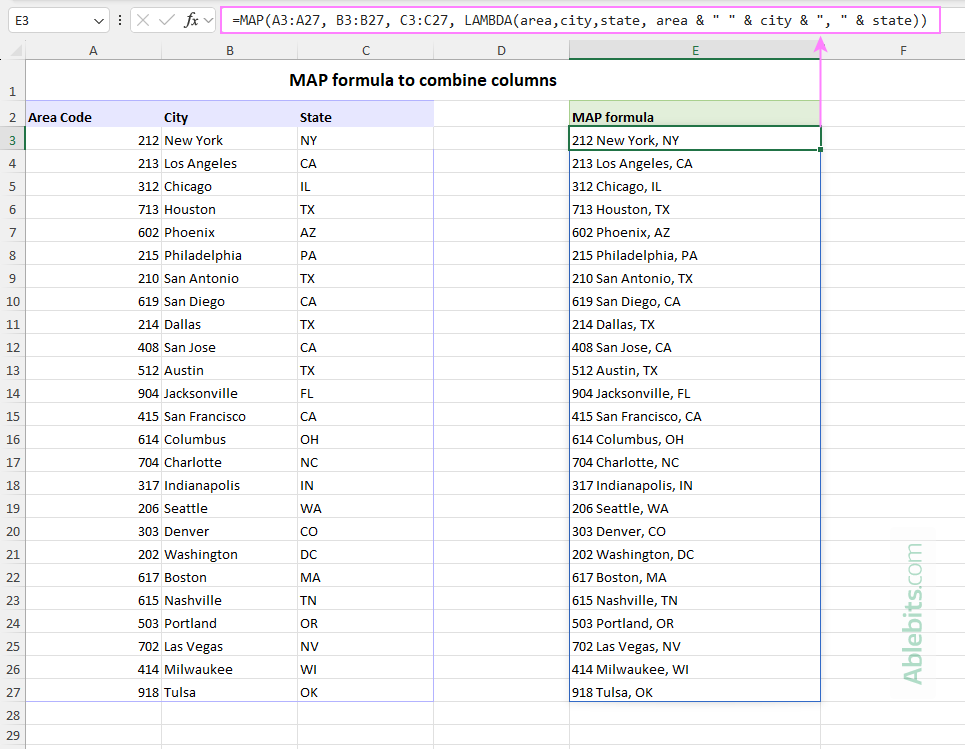Click row header 3

tap(12, 140)
